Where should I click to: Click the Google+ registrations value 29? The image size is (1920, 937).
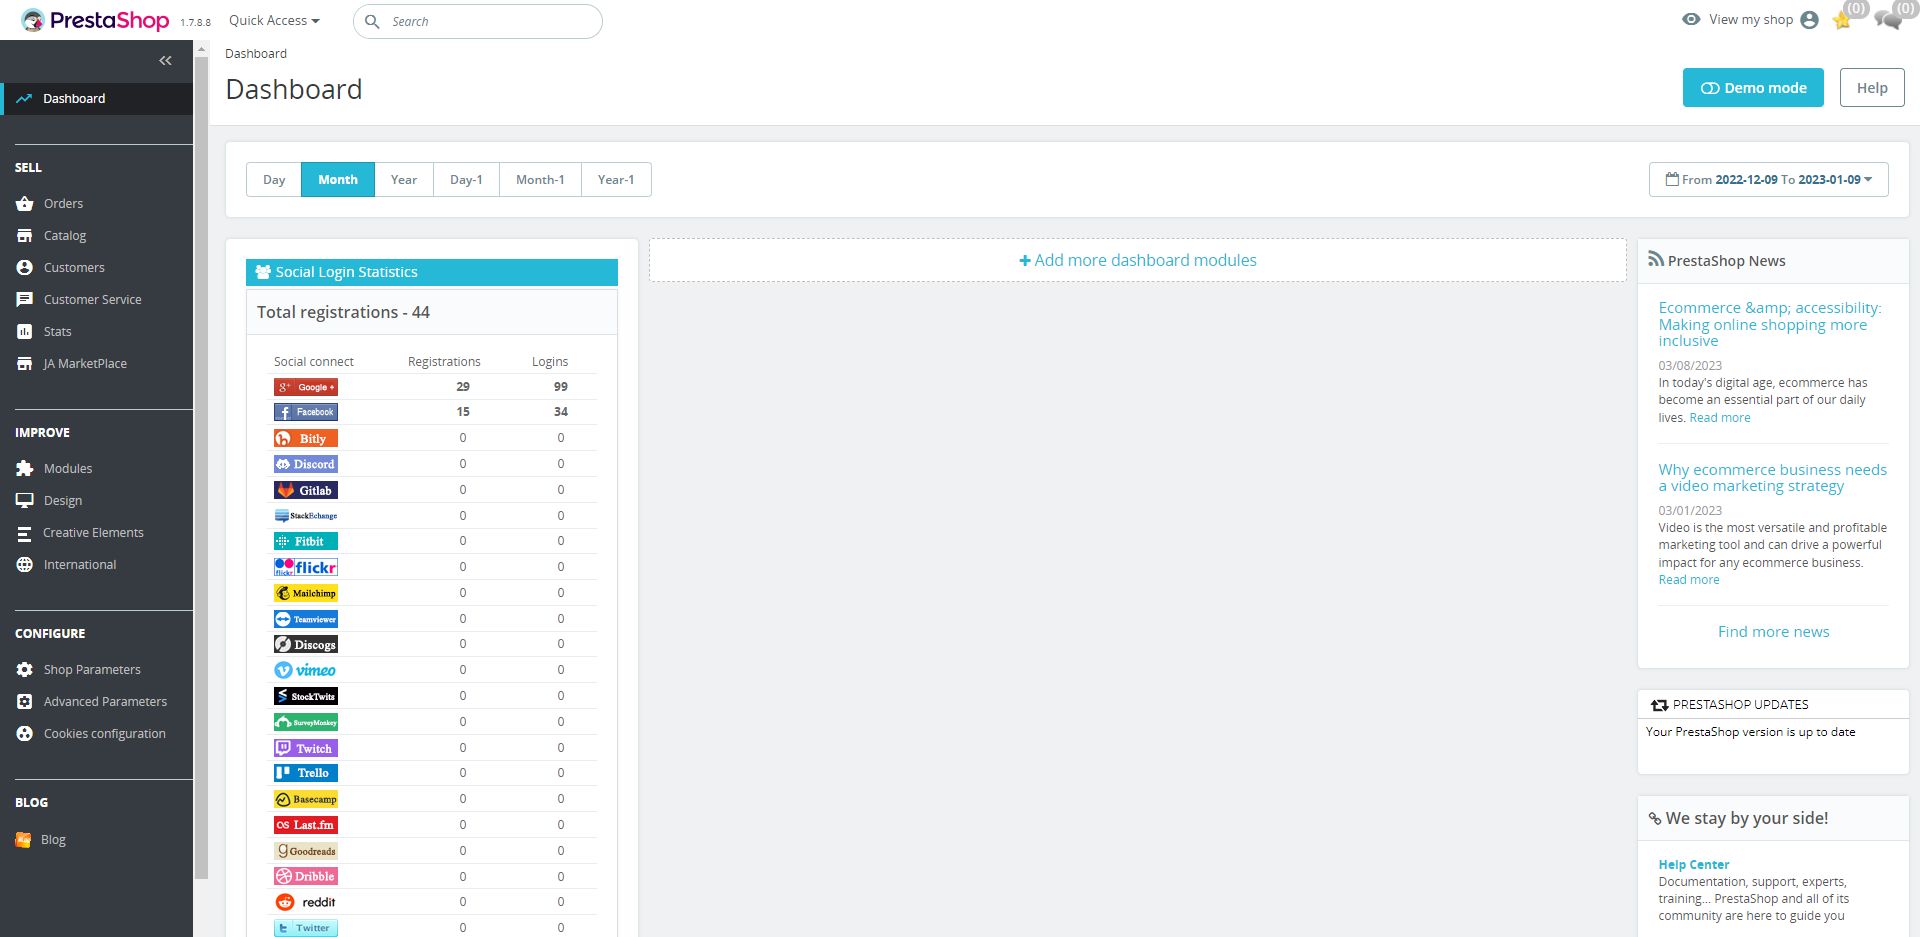click(x=463, y=387)
